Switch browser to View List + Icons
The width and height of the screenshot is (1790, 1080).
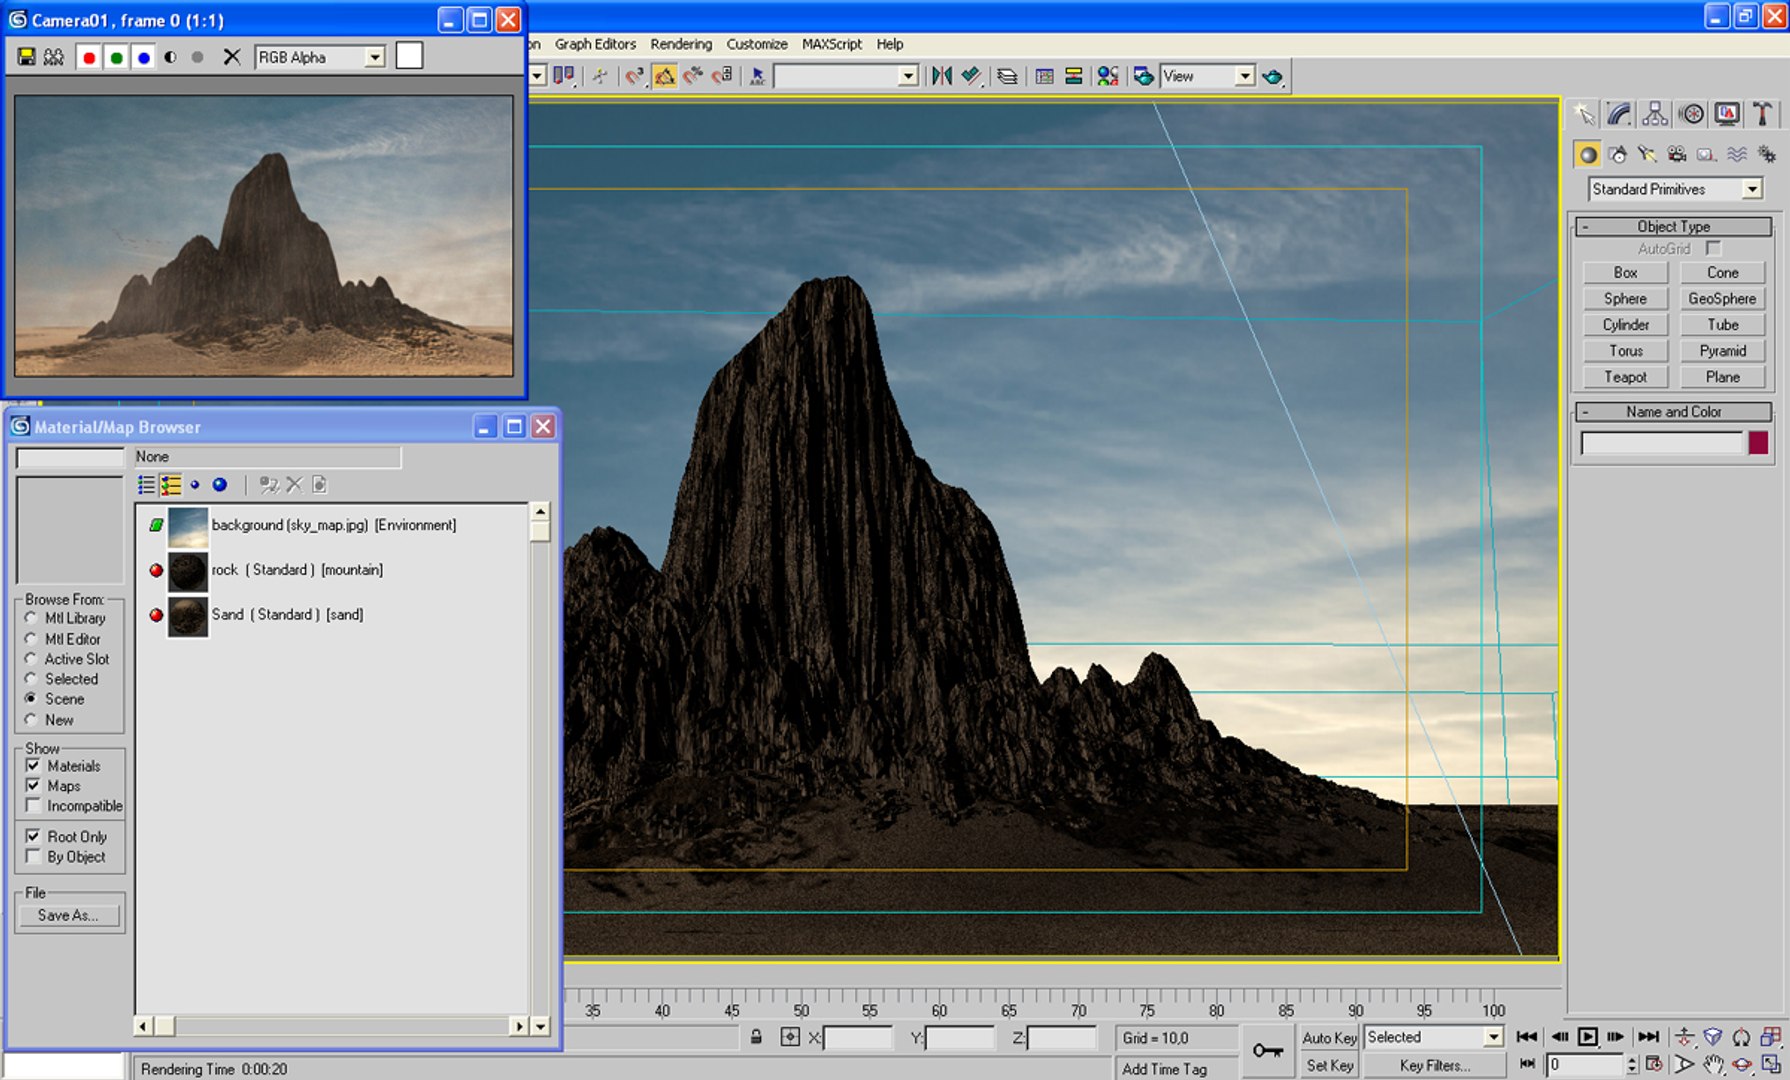tap(171, 485)
